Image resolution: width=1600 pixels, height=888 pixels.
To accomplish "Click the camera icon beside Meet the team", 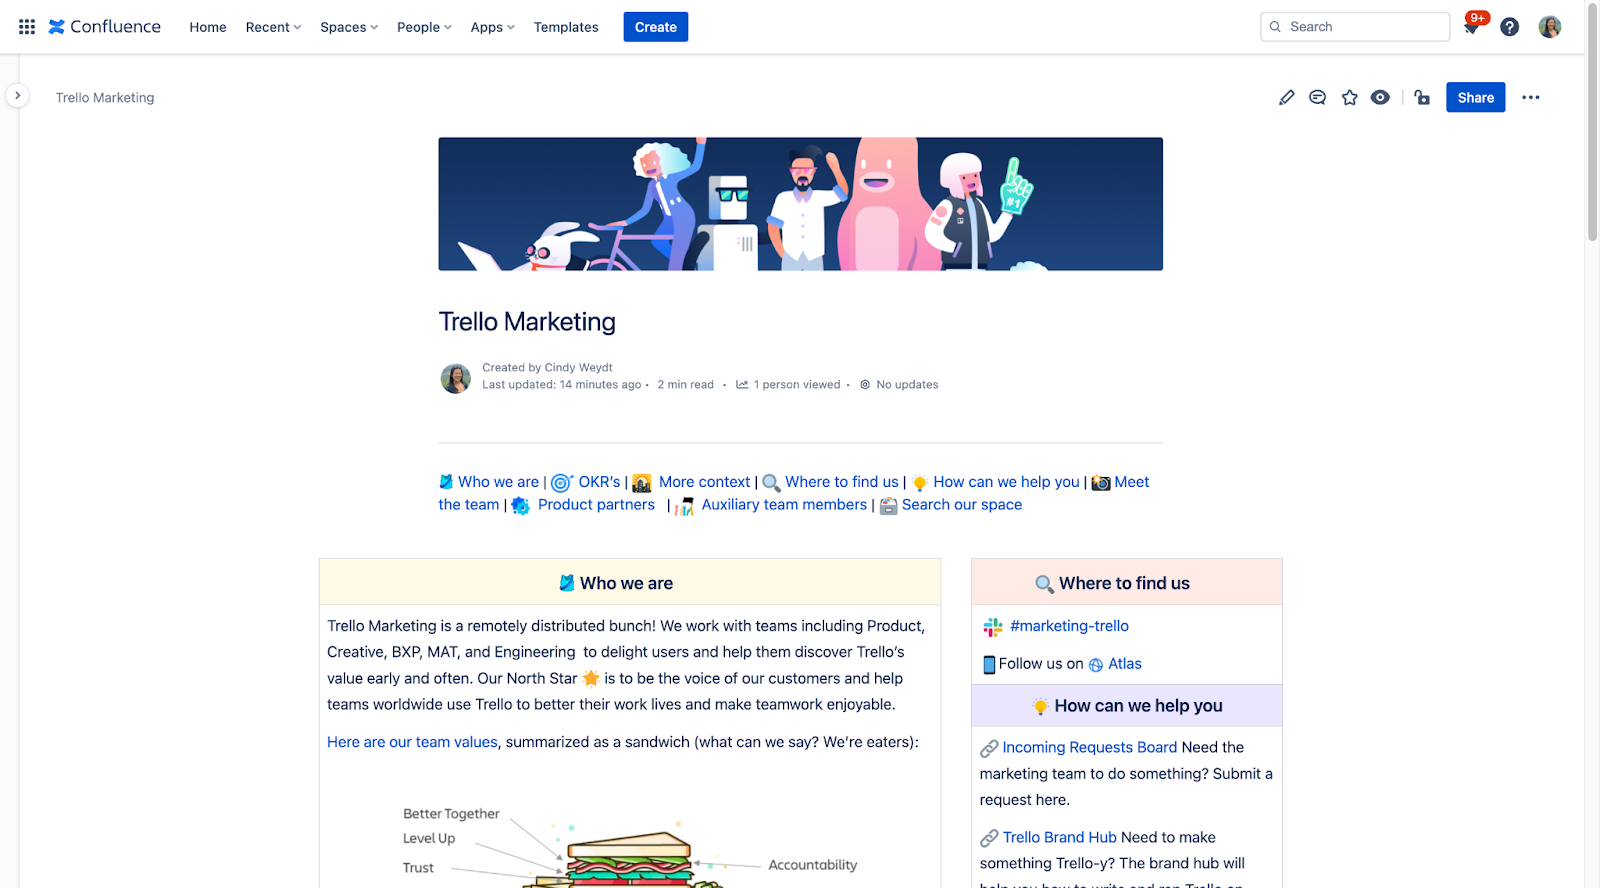I will 1101,483.
